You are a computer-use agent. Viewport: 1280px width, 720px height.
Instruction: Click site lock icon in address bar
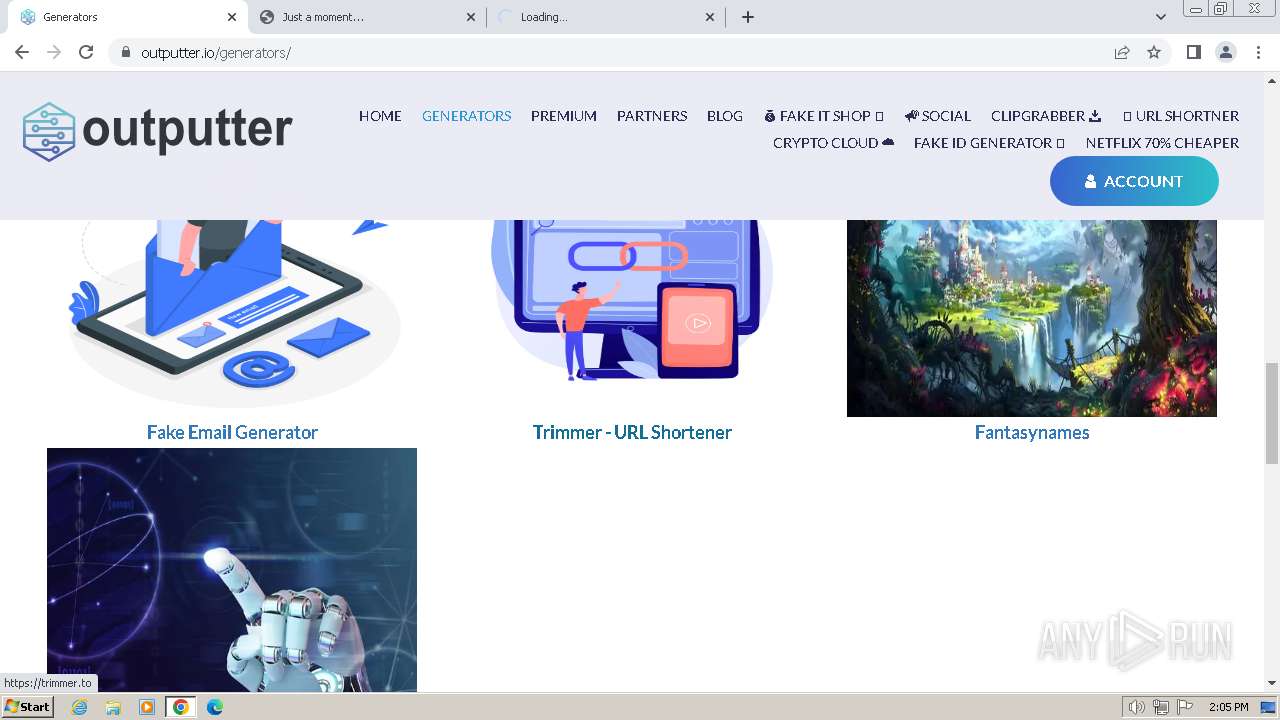(x=125, y=52)
